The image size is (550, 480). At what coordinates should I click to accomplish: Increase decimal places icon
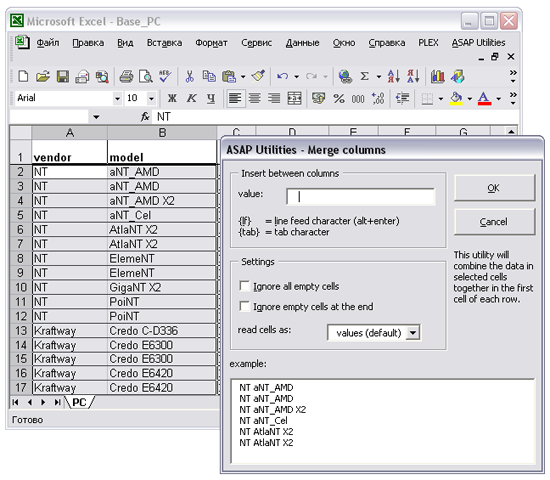point(378,98)
